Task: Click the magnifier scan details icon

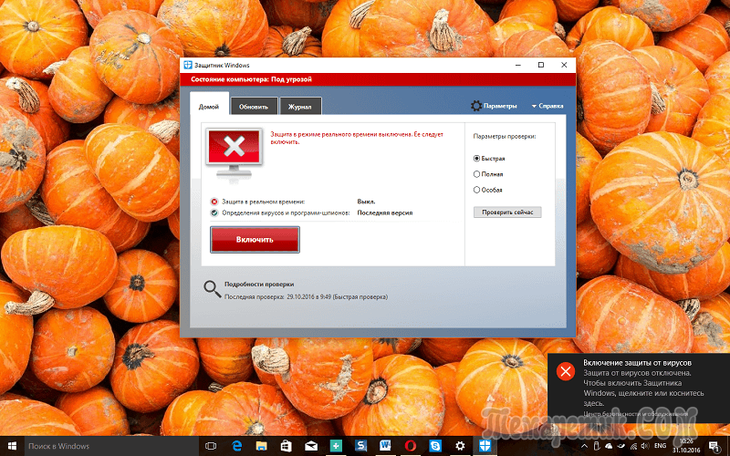Action: [212, 289]
